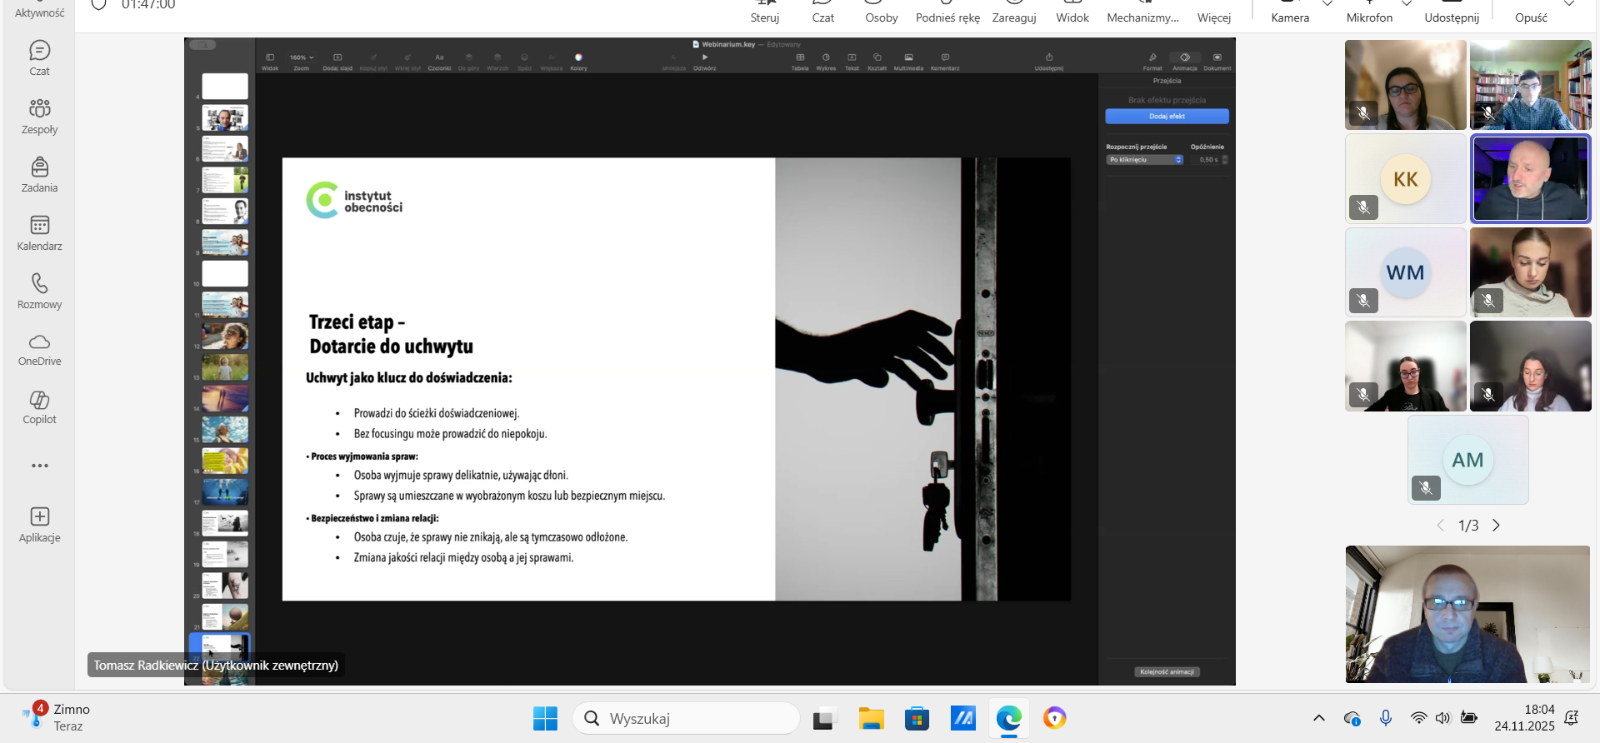Click Udostępnij to share content
The image size is (1600, 743).
[x=1451, y=11]
